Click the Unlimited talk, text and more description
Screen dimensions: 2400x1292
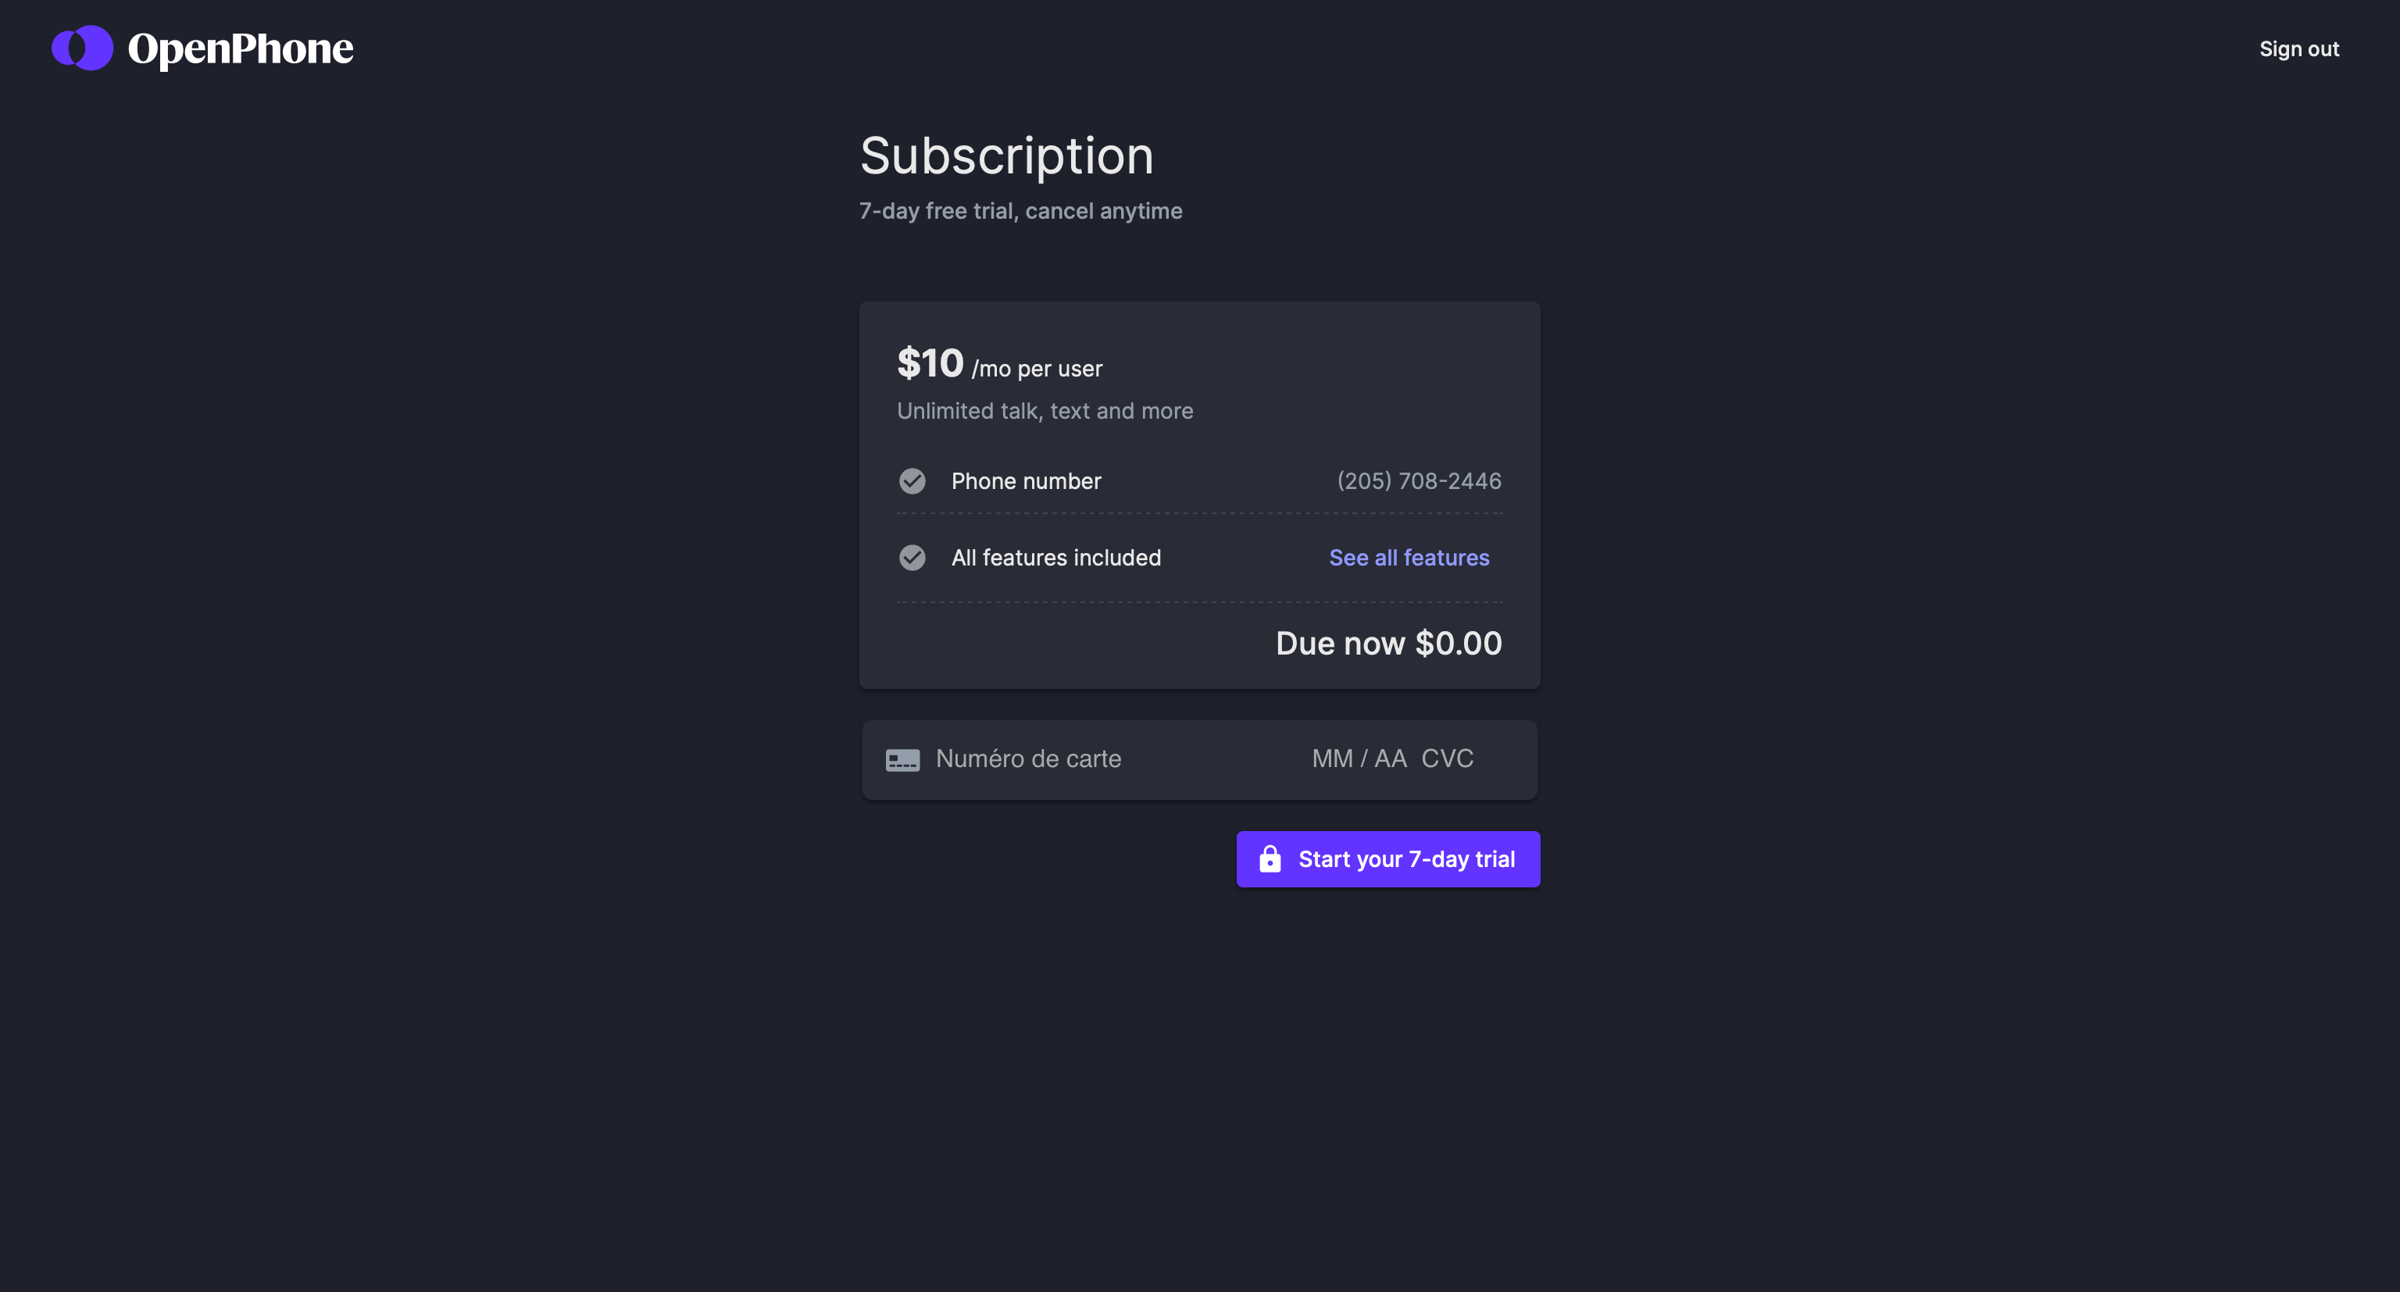pyautogui.click(x=1045, y=411)
